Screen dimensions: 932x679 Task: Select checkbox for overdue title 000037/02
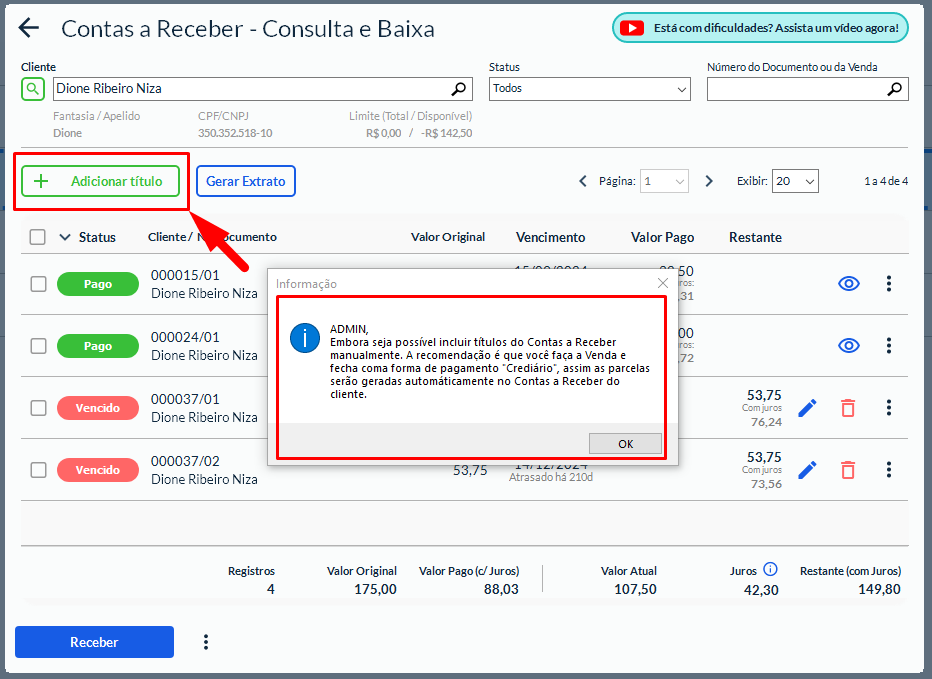point(38,470)
